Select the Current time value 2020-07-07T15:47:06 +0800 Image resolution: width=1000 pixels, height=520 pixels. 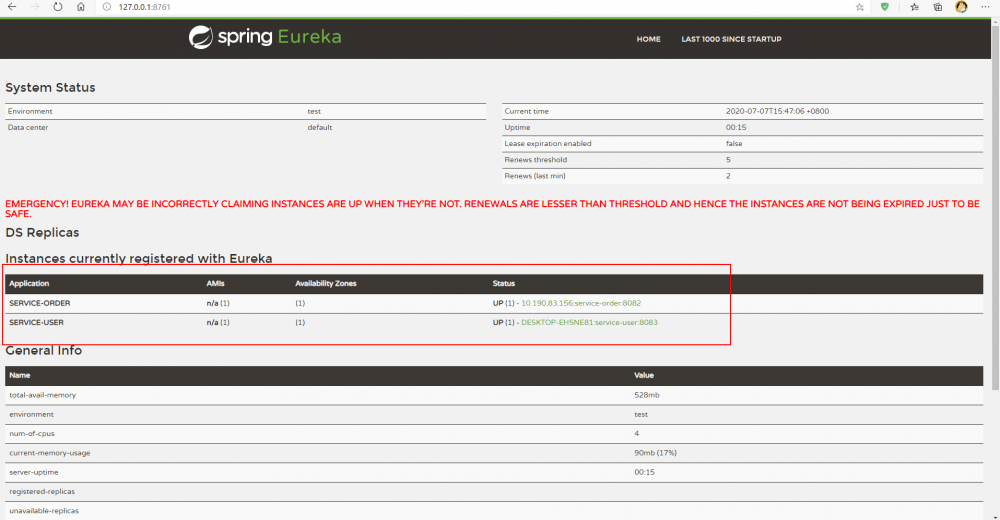(777, 111)
